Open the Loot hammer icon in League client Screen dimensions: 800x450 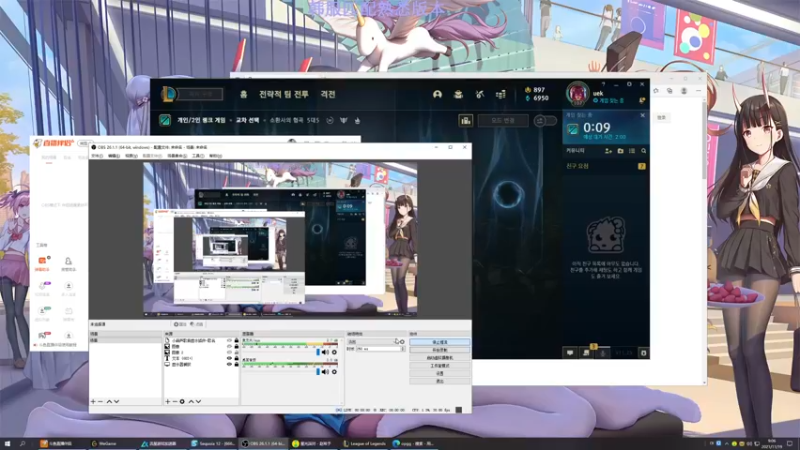(x=479, y=94)
